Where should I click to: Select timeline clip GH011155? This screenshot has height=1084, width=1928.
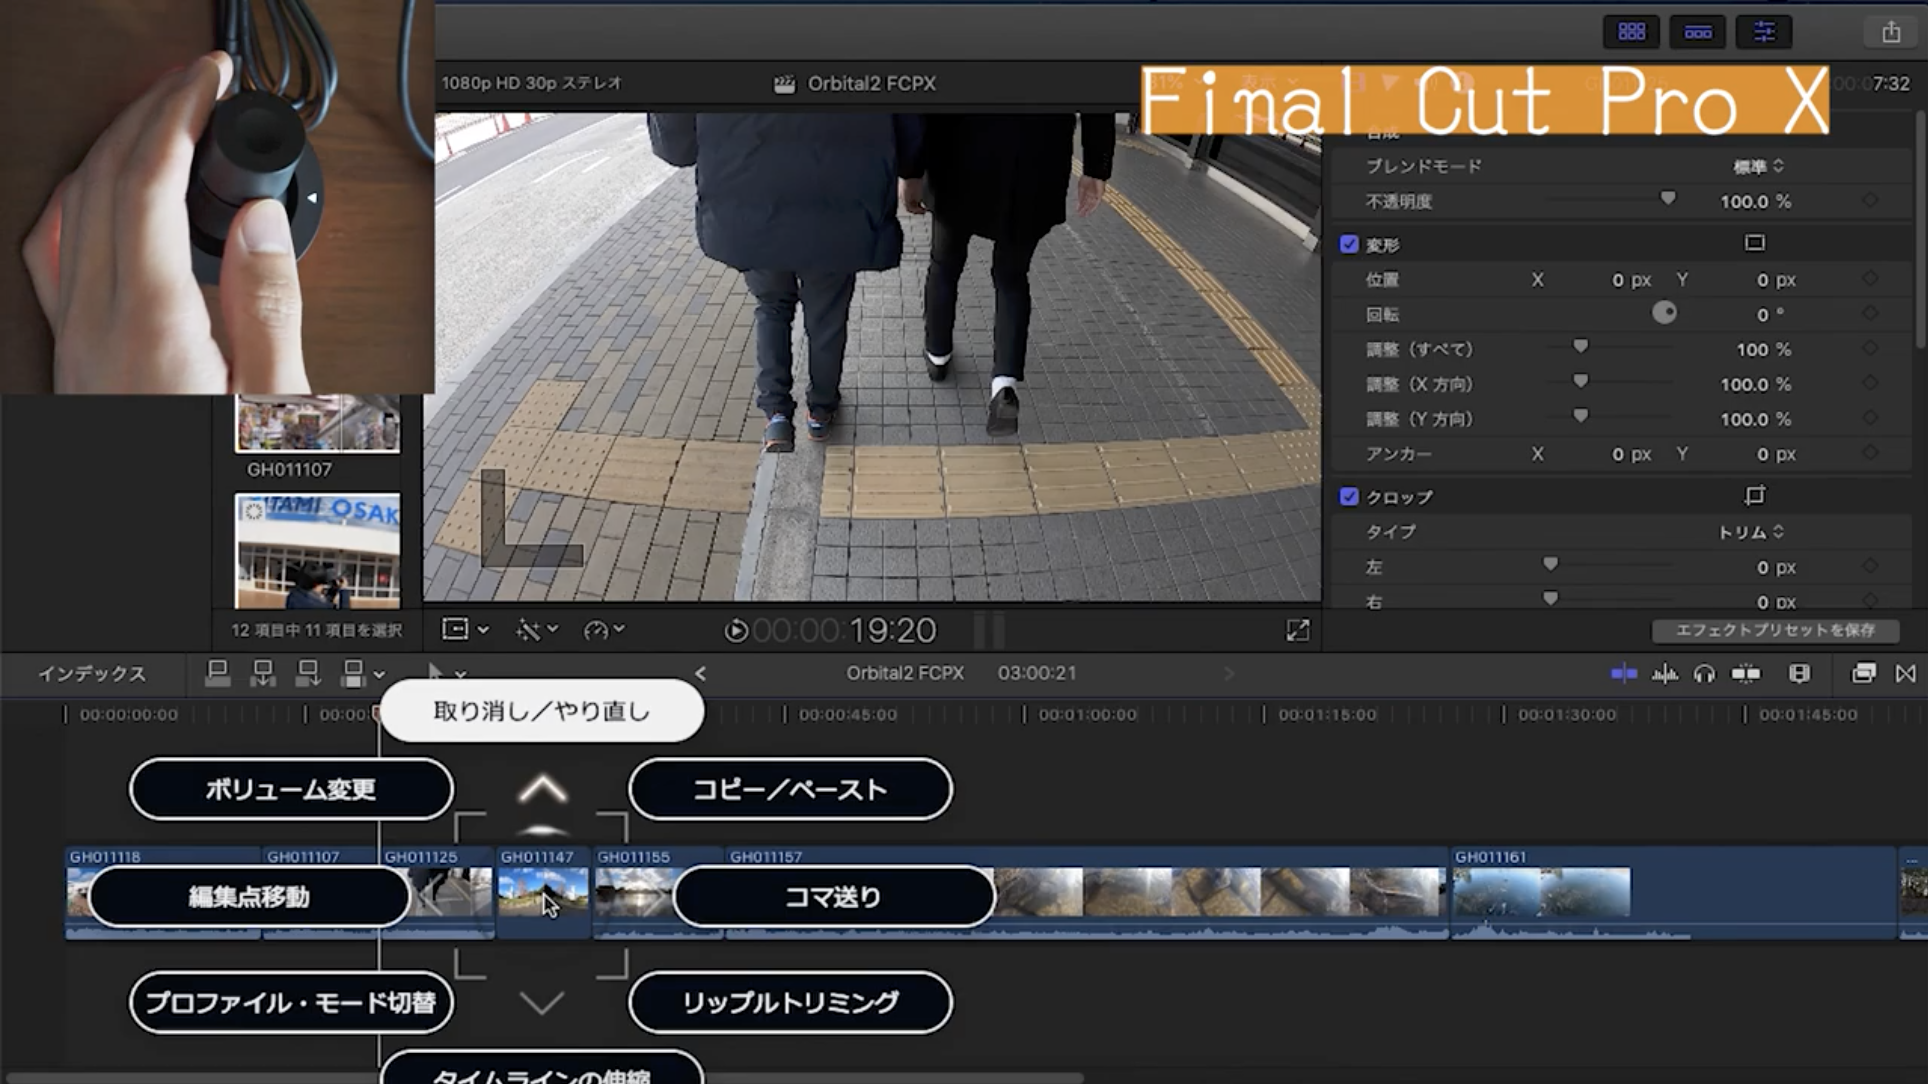pos(659,893)
